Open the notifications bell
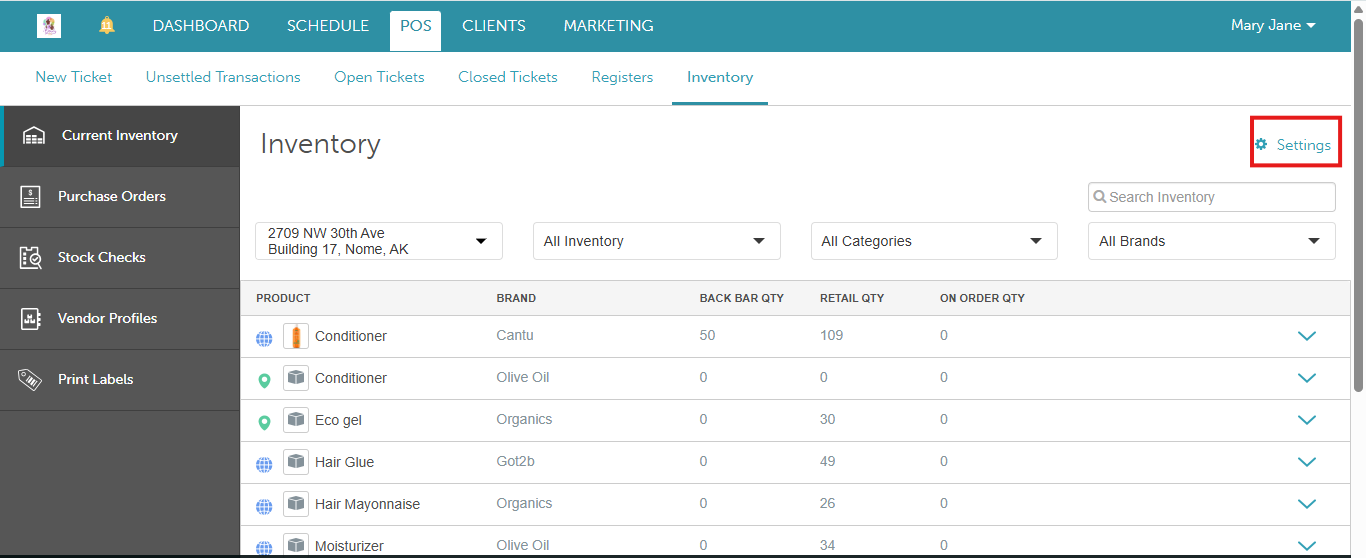Viewport: 1366px width, 558px height. [x=107, y=26]
